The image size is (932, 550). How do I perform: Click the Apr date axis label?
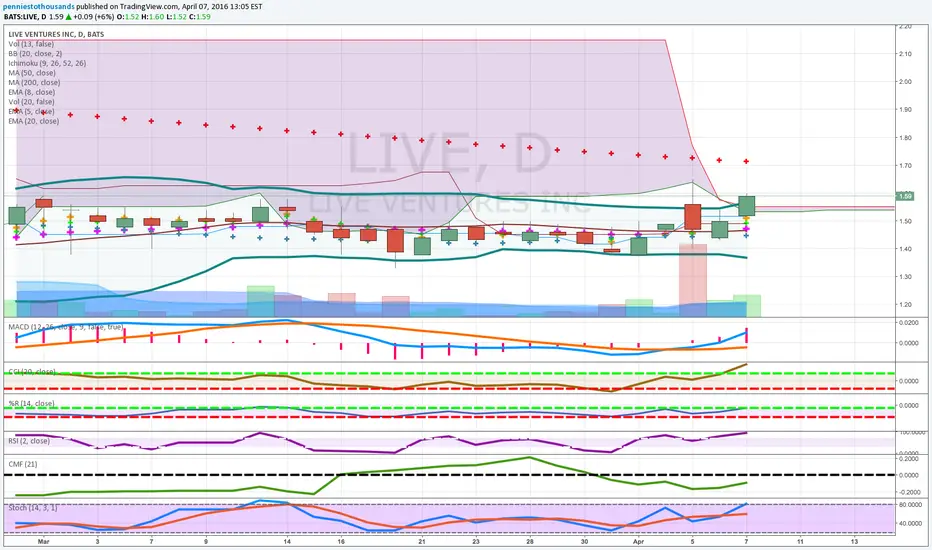638,542
